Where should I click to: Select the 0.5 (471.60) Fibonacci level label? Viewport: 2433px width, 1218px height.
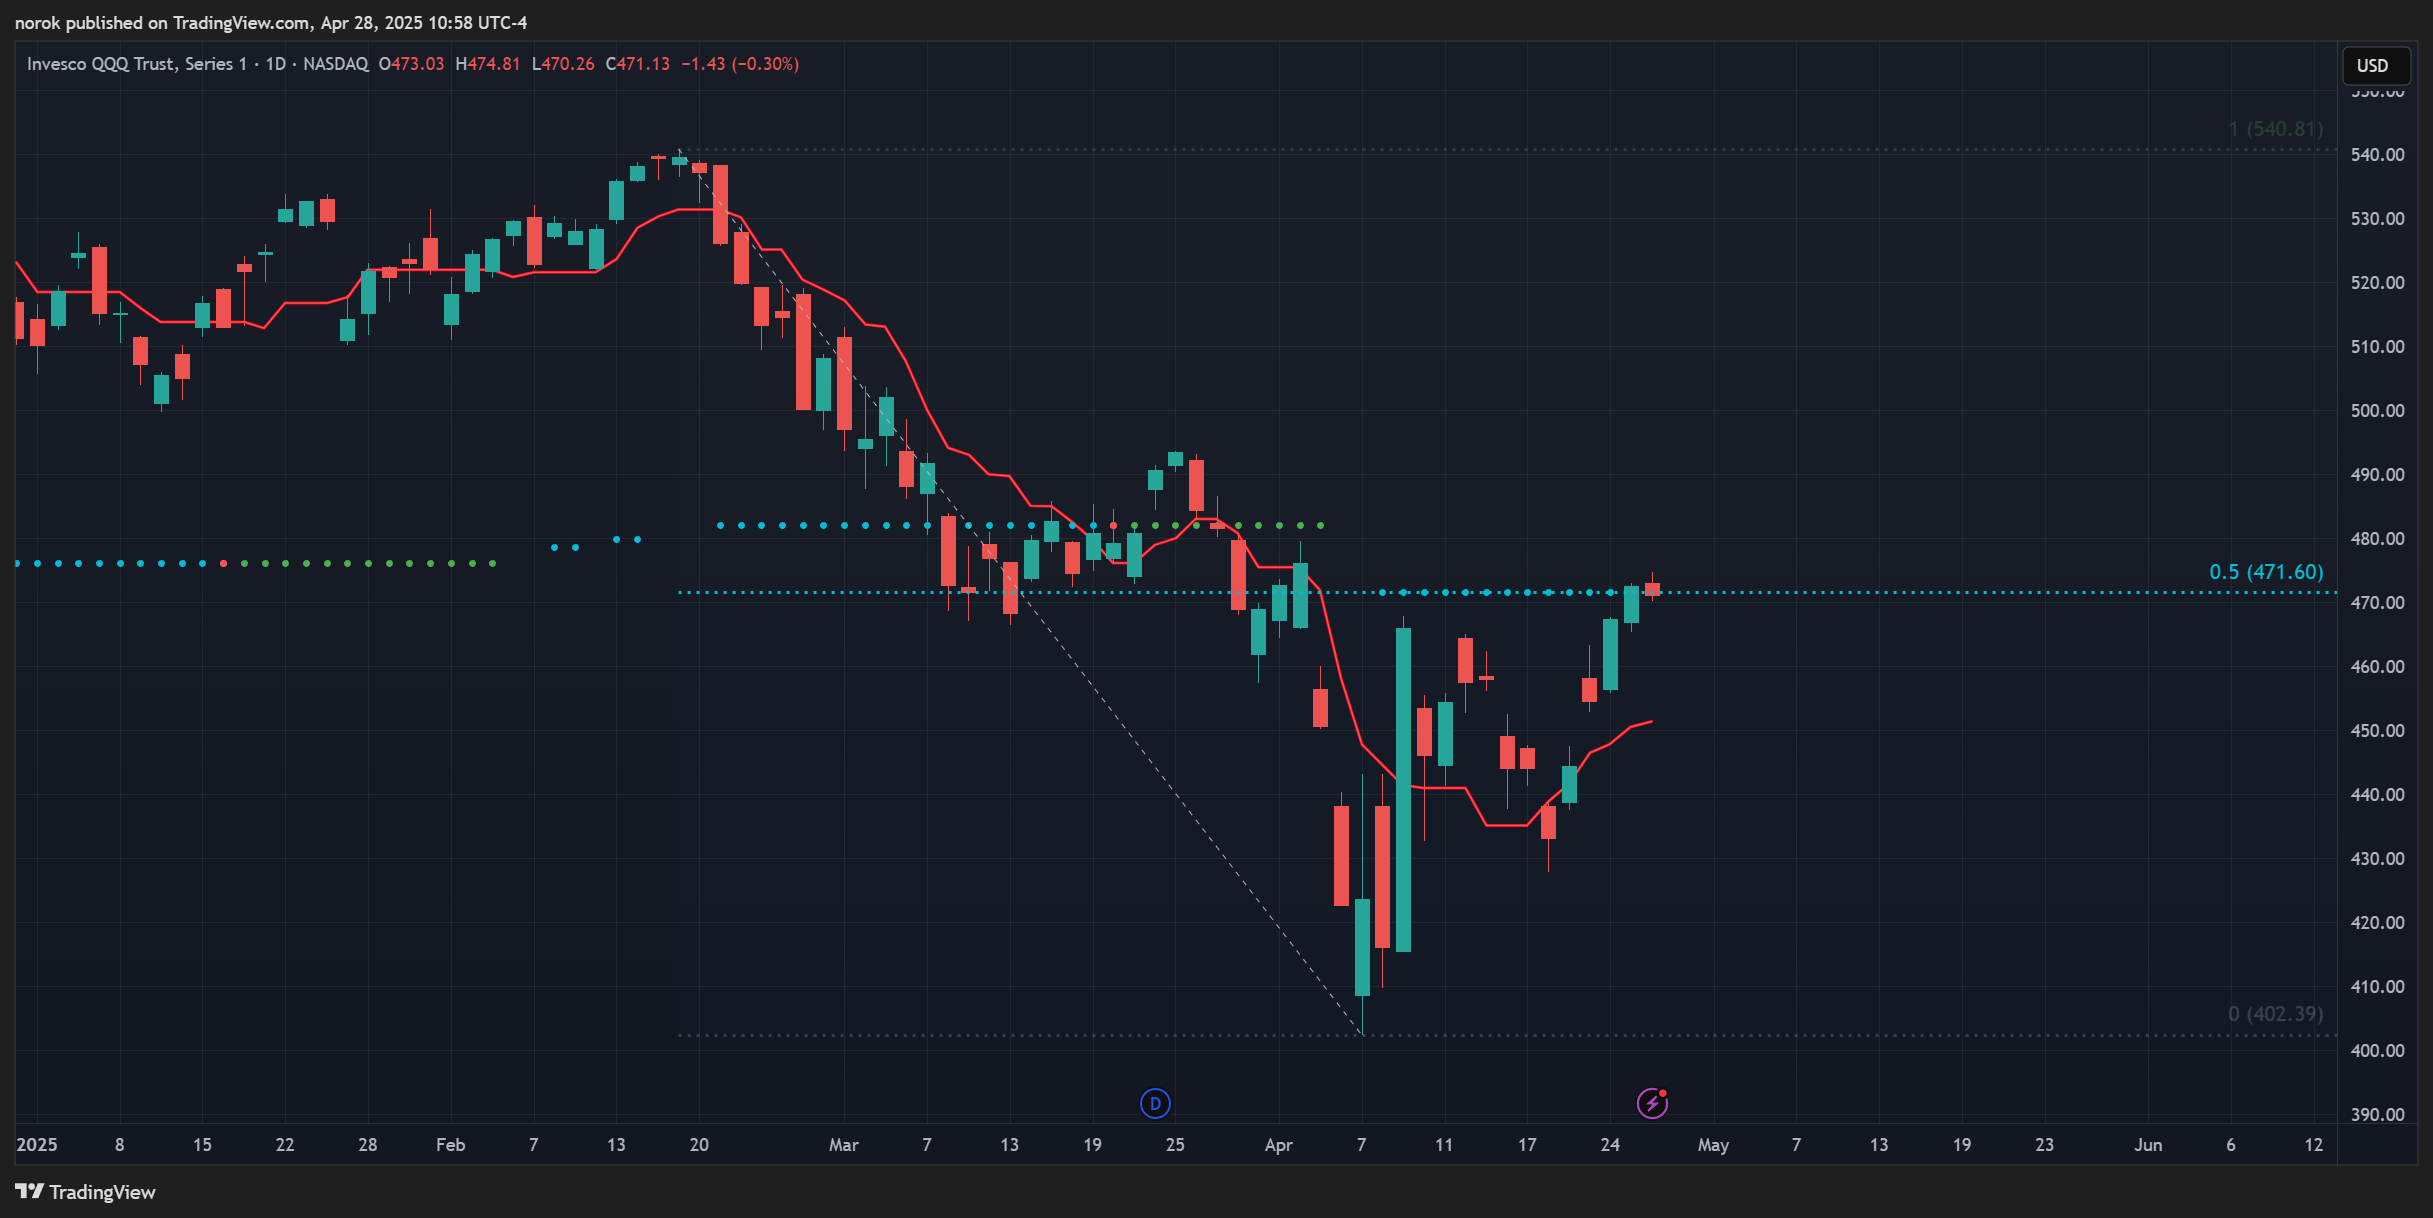click(2266, 572)
